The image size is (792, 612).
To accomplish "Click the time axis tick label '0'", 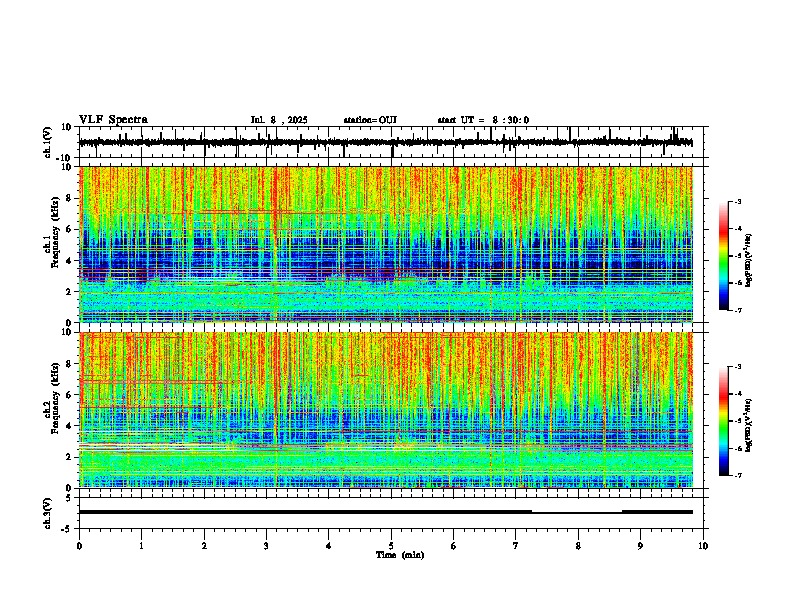I will [x=79, y=546].
